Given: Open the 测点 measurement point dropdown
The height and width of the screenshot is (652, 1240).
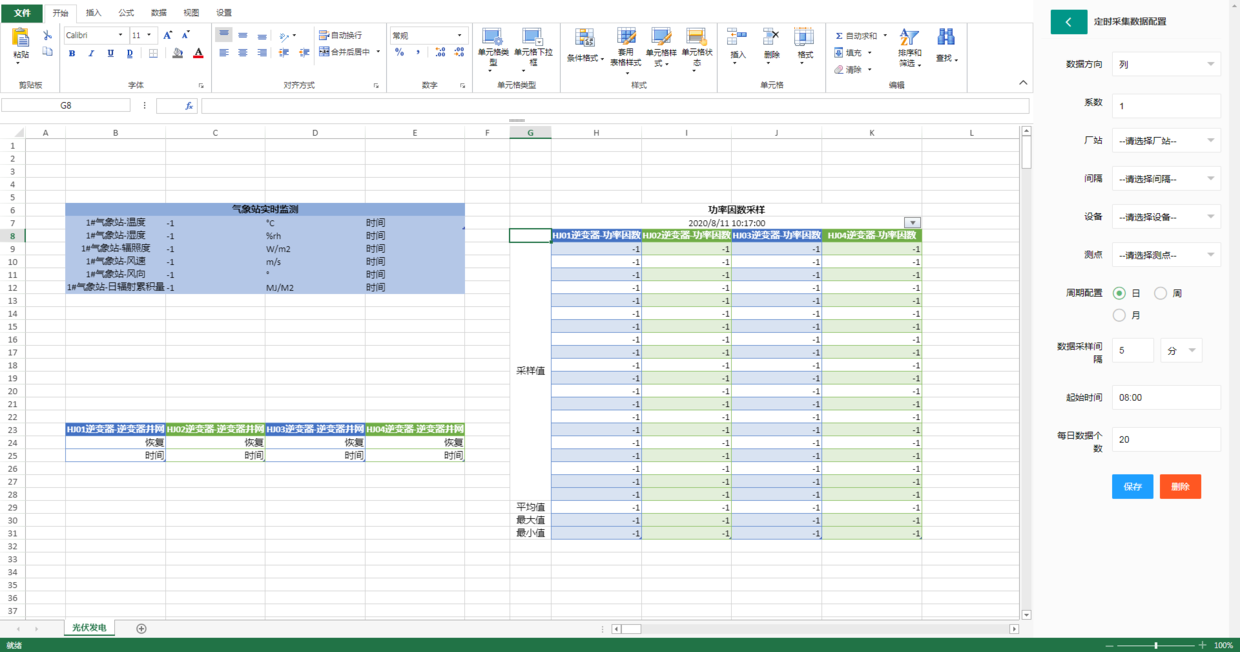Looking at the screenshot, I should (x=1166, y=255).
